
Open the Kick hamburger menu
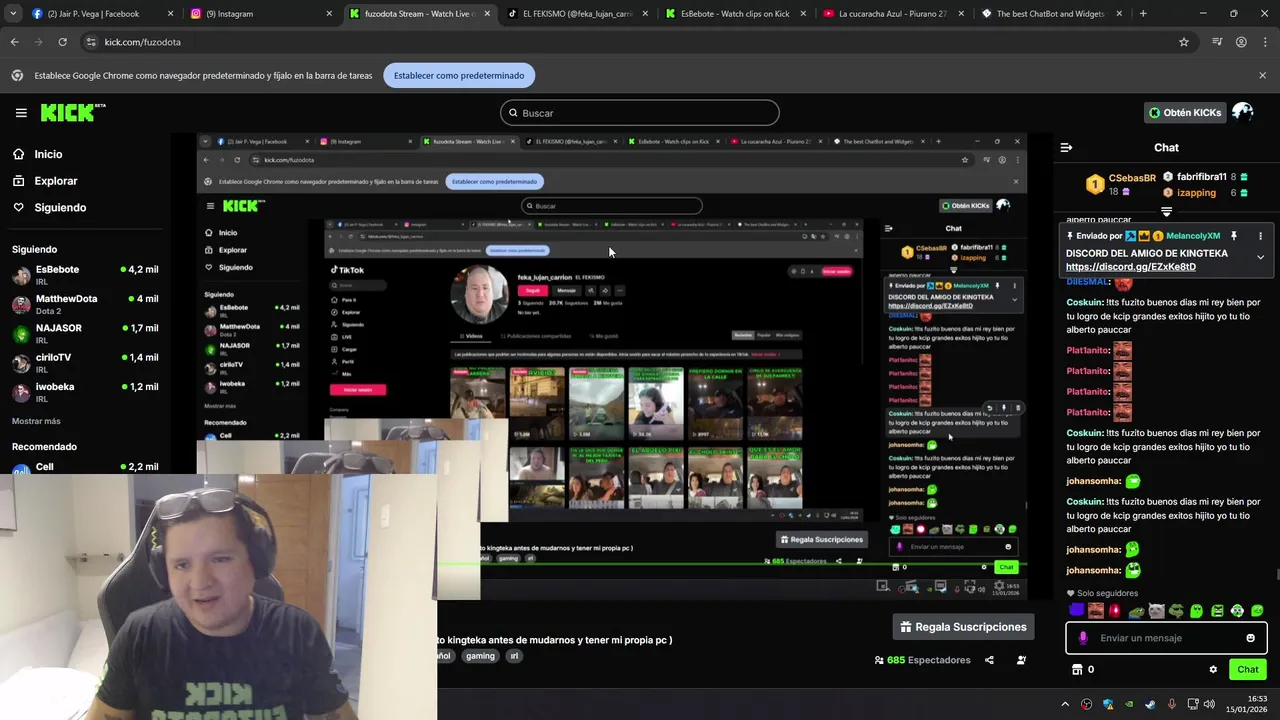click(21, 113)
